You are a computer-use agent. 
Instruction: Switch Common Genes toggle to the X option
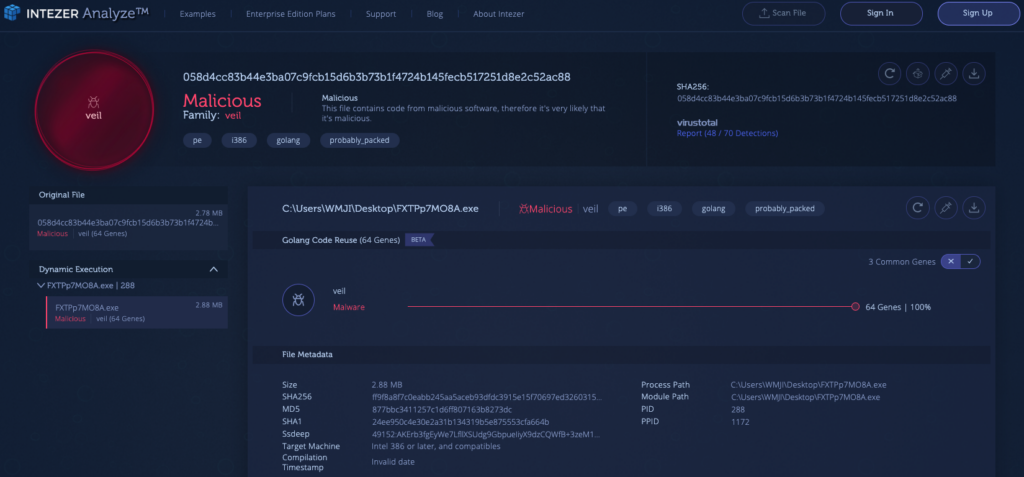tap(951, 261)
